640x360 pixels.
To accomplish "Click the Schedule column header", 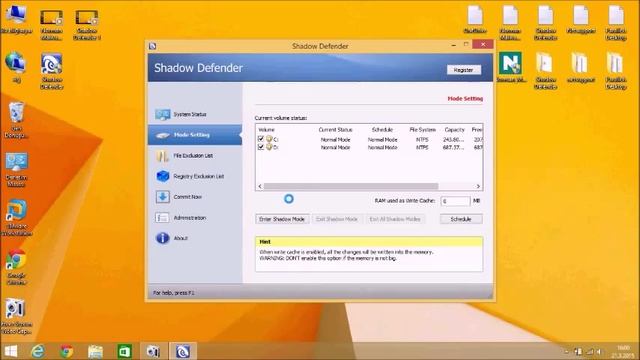I will pyautogui.click(x=382, y=130).
